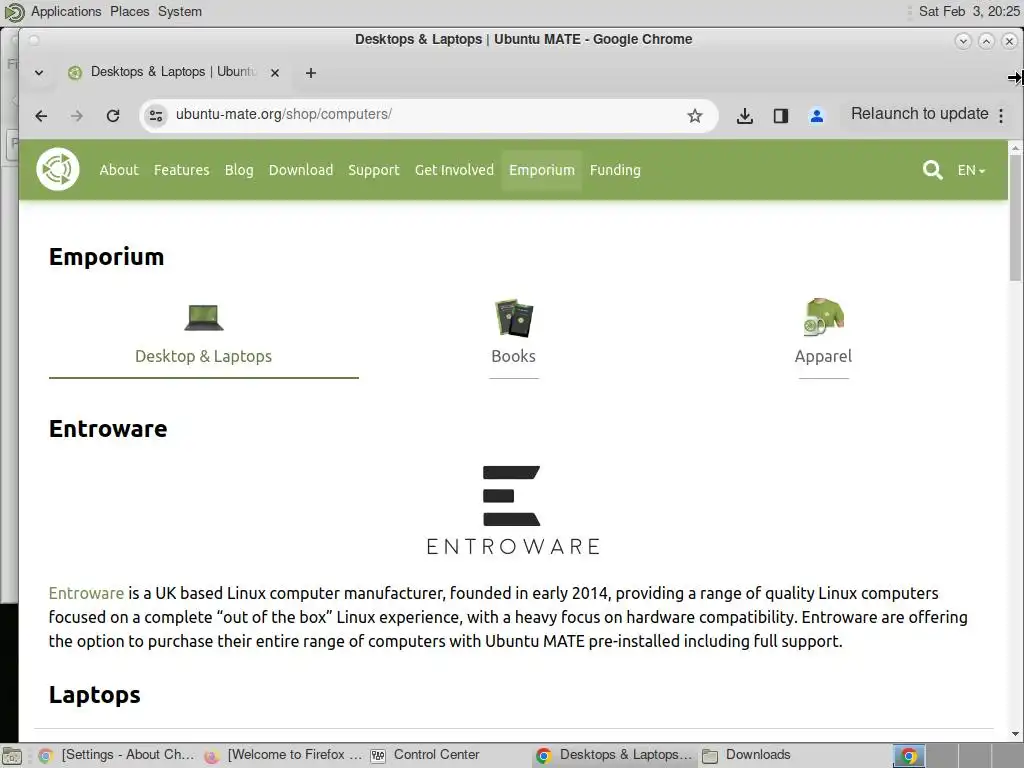
Task: Open the Download page
Action: coord(301,170)
